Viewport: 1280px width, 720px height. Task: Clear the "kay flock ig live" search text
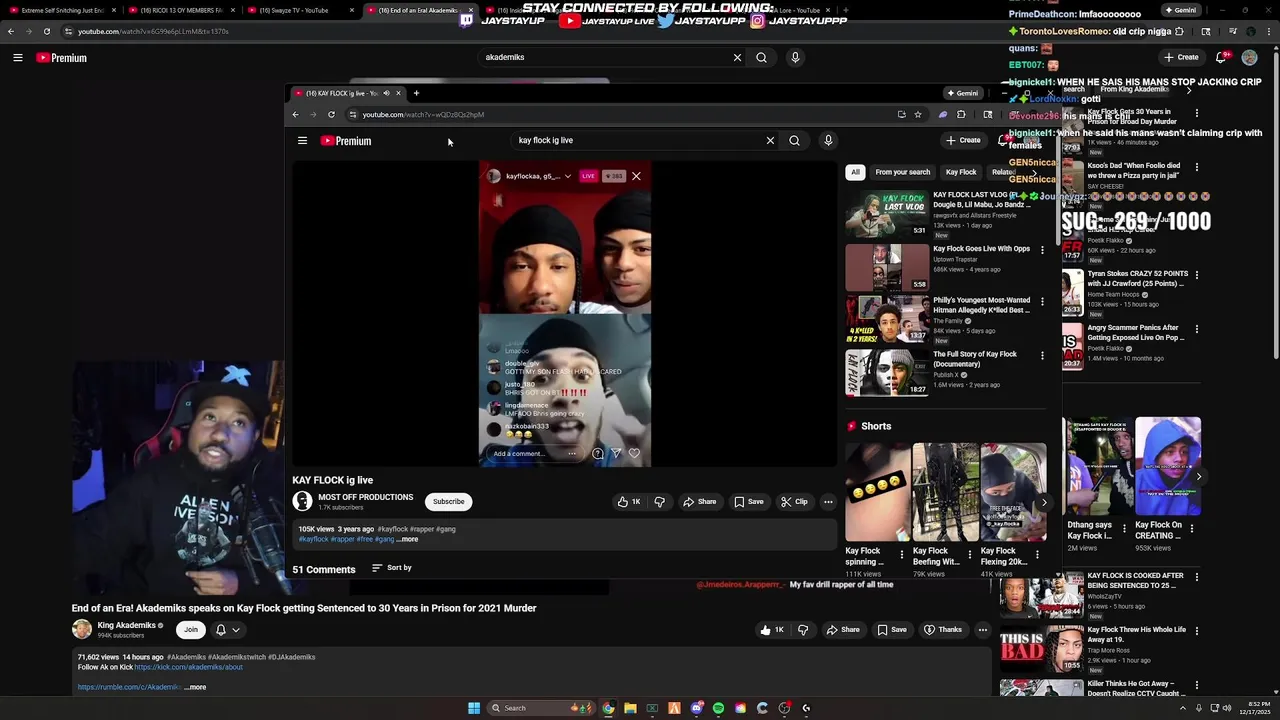click(770, 141)
